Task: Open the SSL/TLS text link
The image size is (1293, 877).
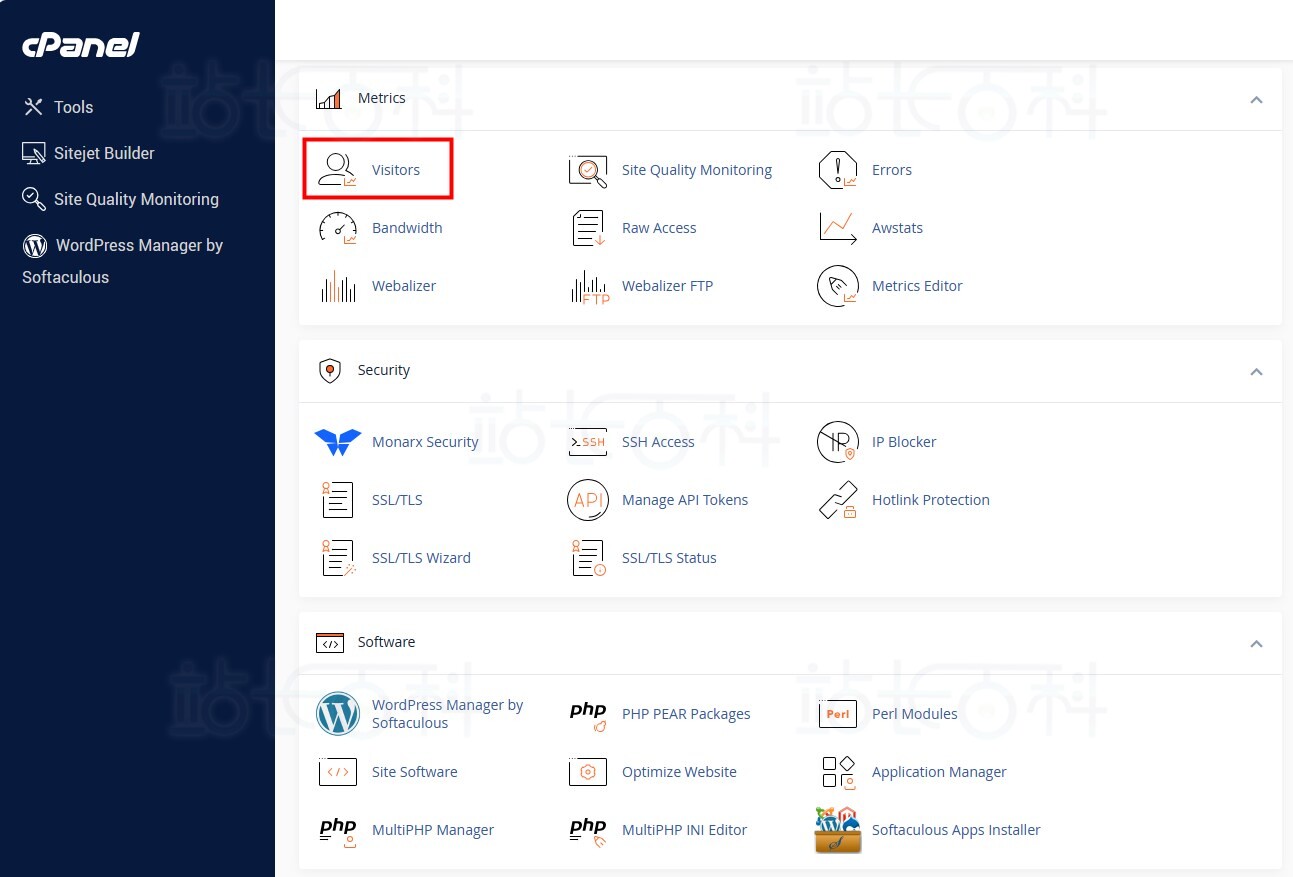Action: pyautogui.click(x=397, y=500)
